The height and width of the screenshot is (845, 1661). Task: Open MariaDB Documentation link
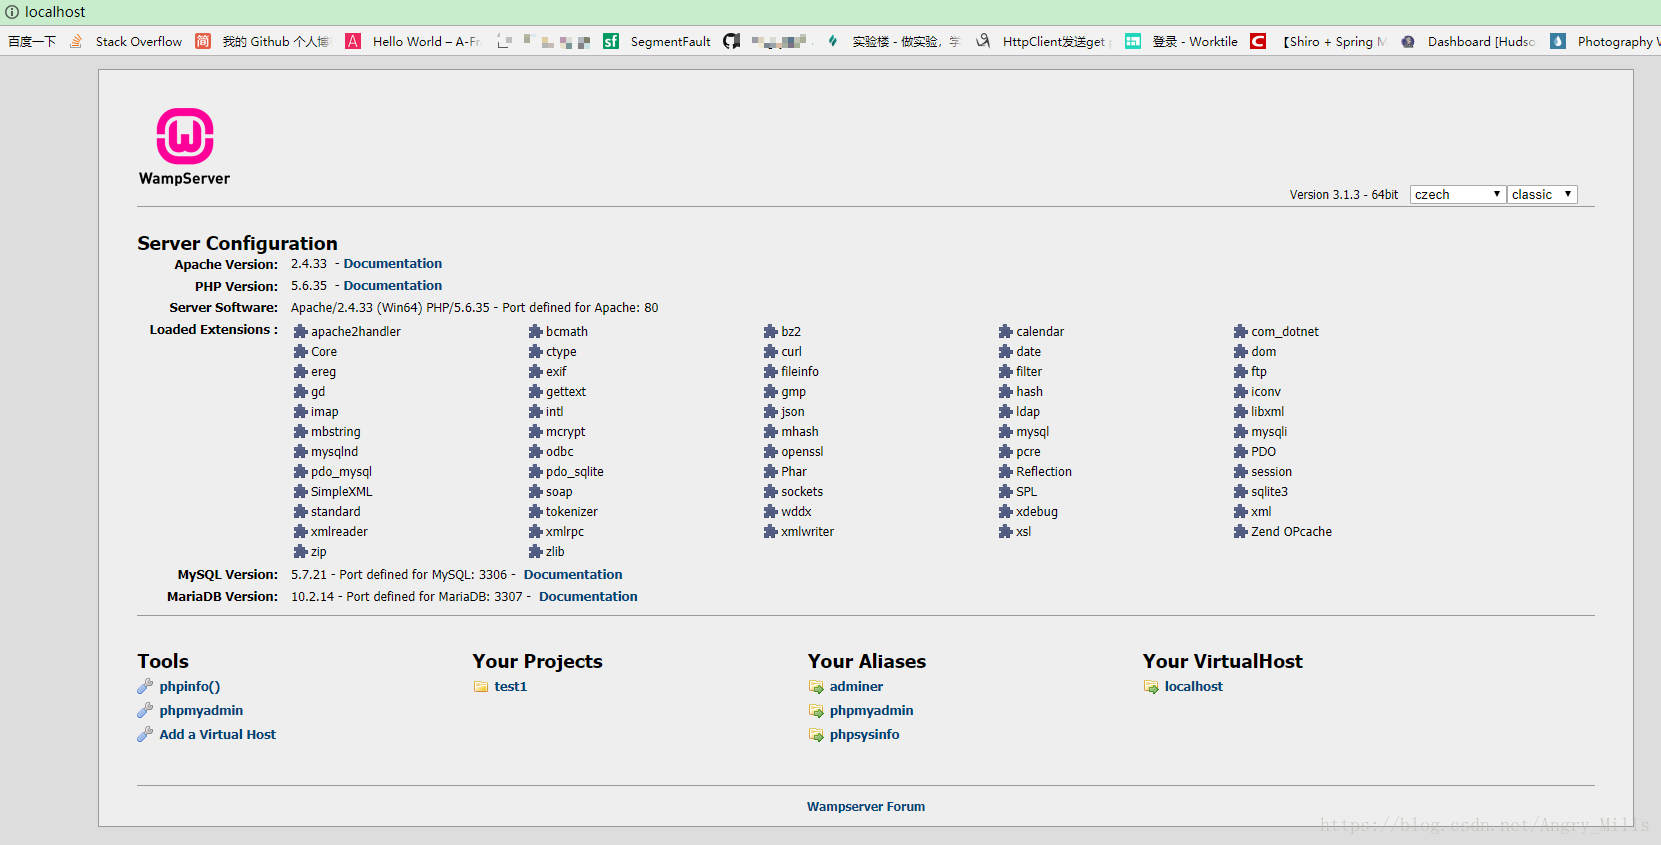coord(588,597)
